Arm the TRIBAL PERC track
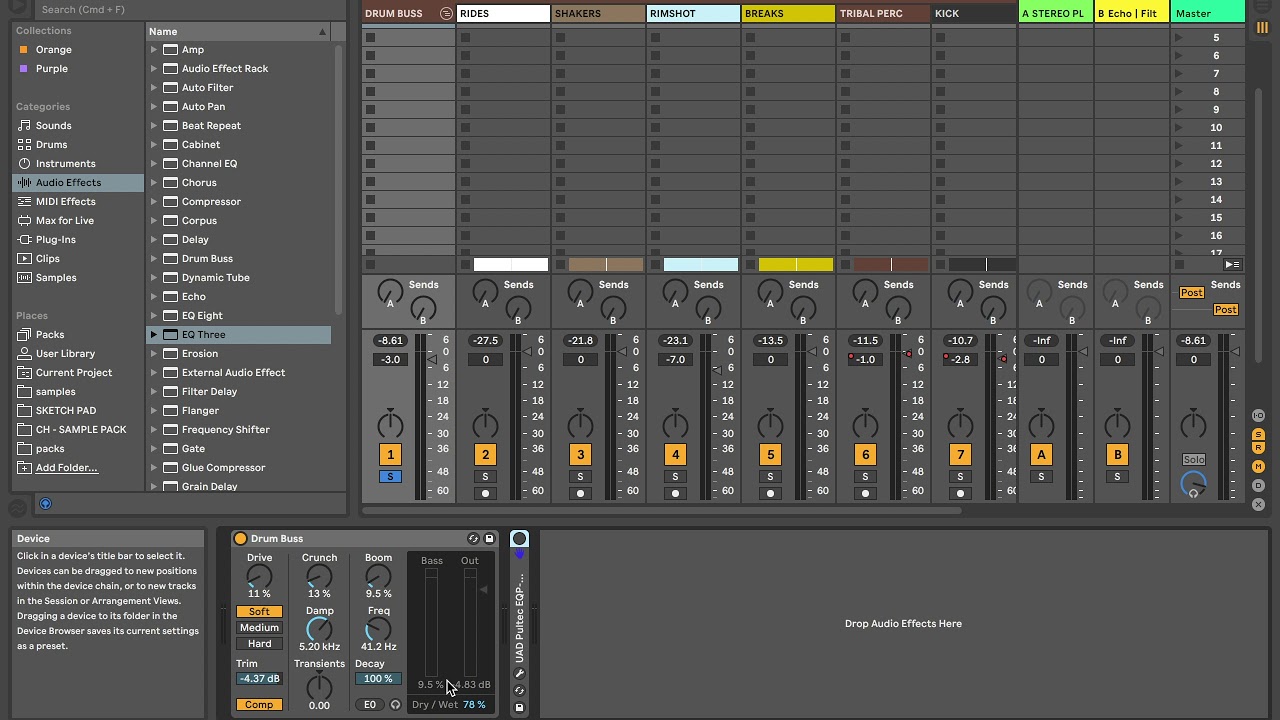Viewport: 1280px width, 720px height. pyautogui.click(x=865, y=493)
